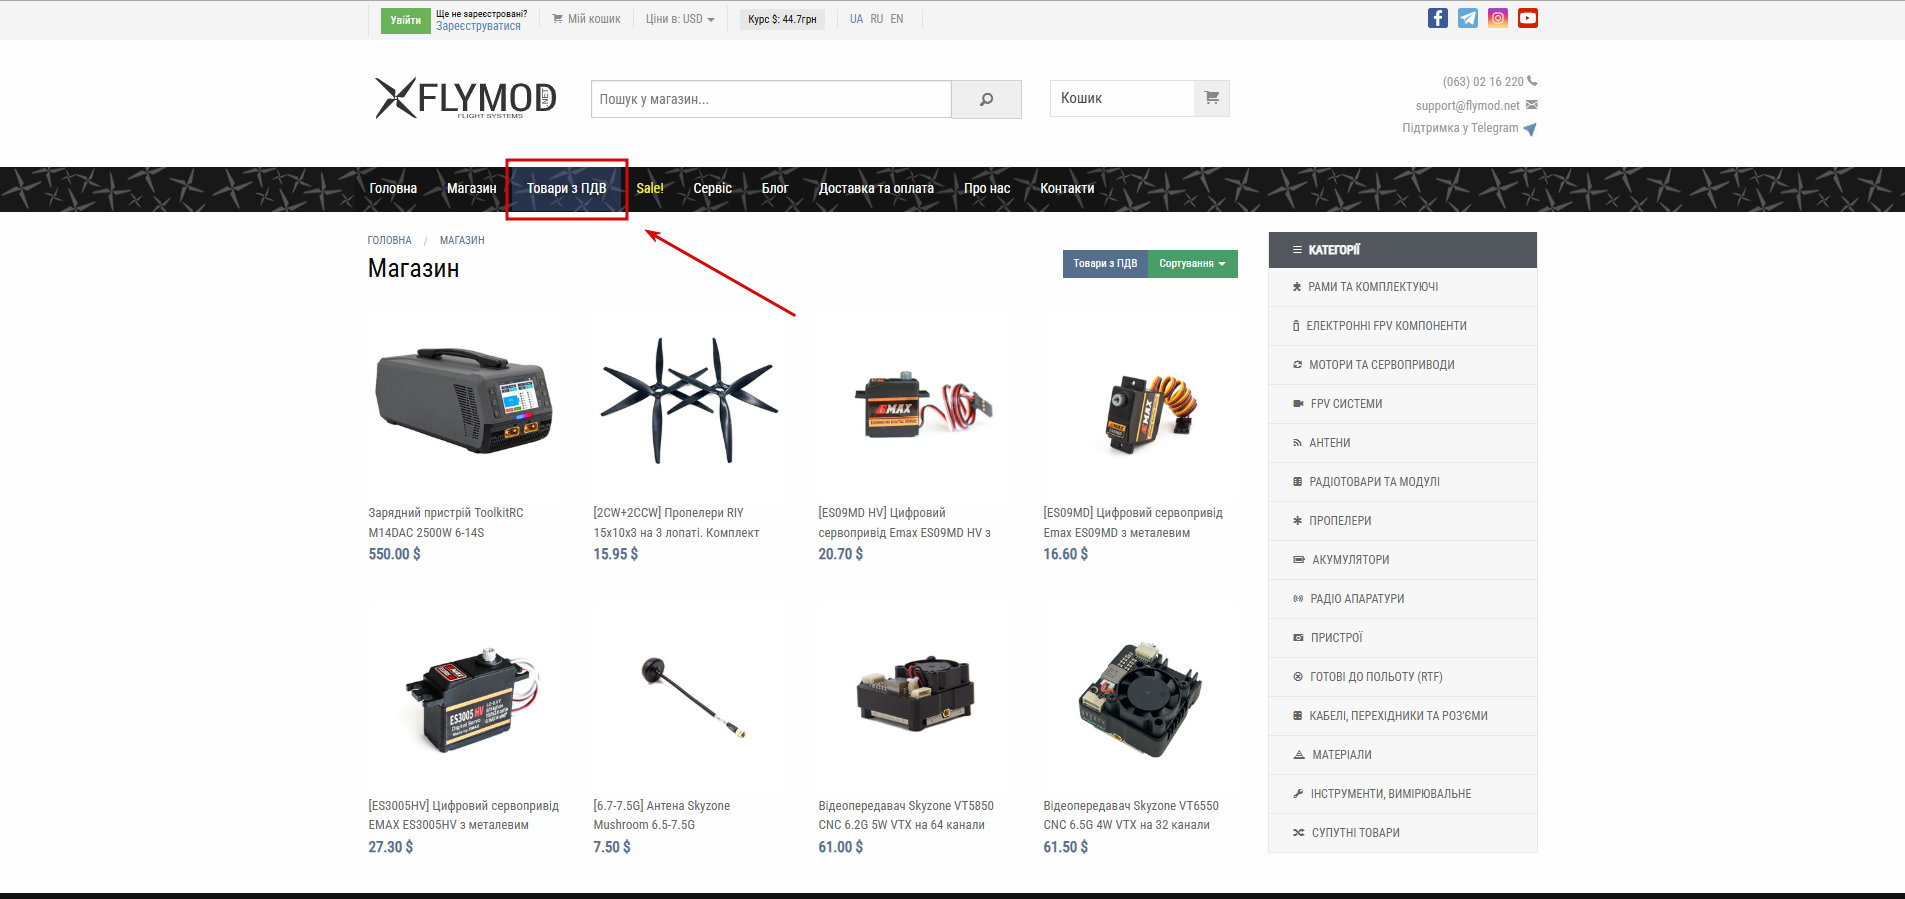Open Контакти in navigation bar
The width and height of the screenshot is (1905, 899).
pos(1067,188)
